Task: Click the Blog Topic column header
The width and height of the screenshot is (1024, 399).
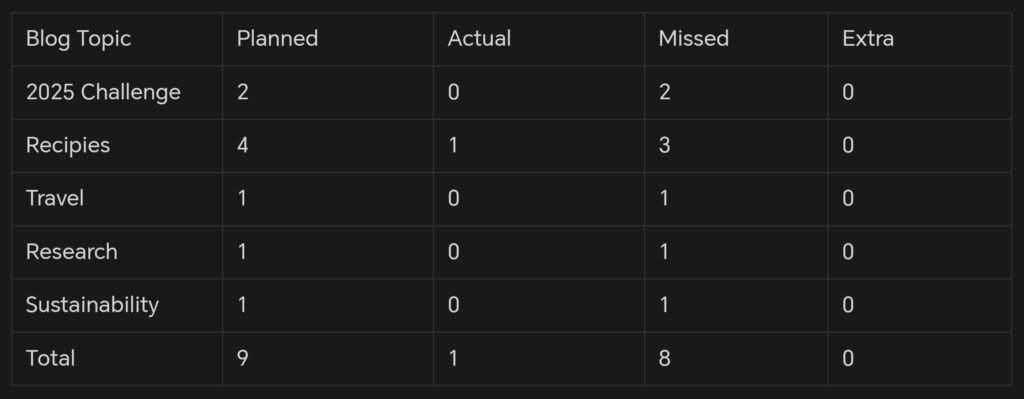Action: pos(78,39)
